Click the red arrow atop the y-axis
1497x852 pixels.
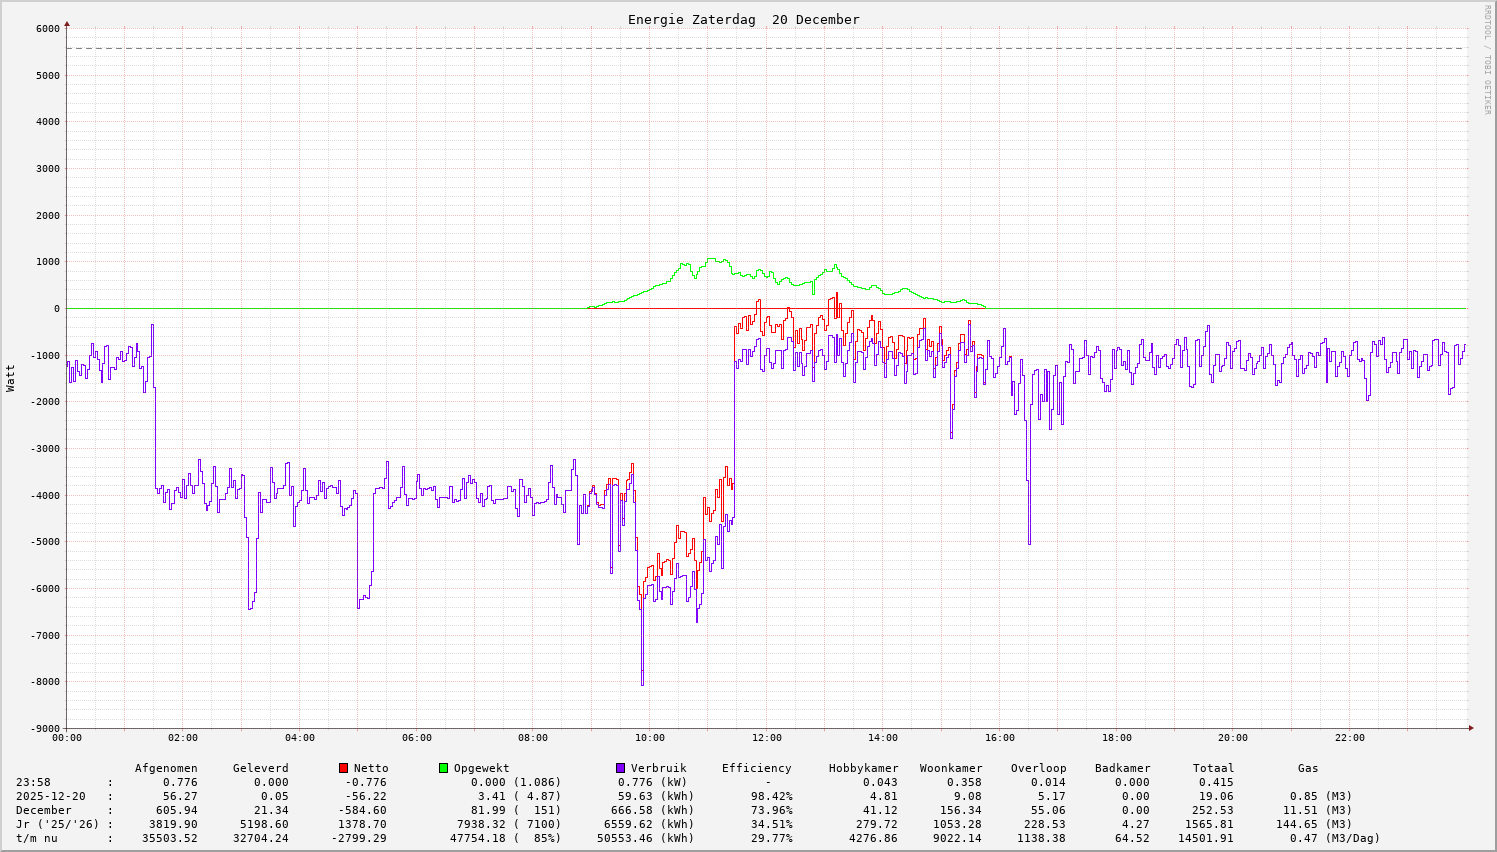coord(67,23)
